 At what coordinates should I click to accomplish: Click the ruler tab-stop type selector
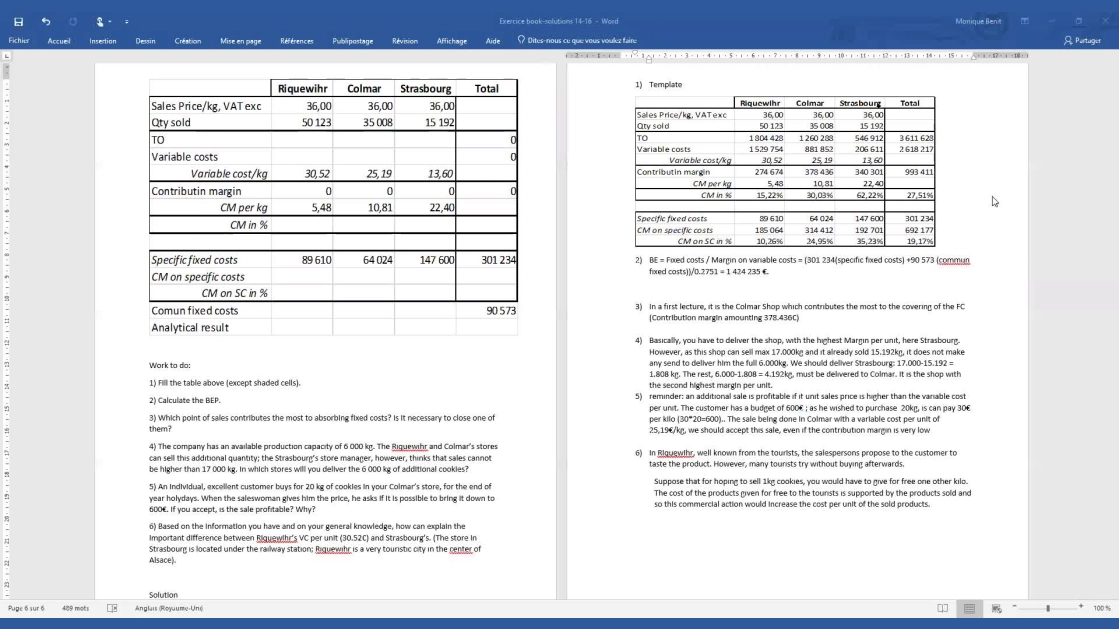pos(6,56)
